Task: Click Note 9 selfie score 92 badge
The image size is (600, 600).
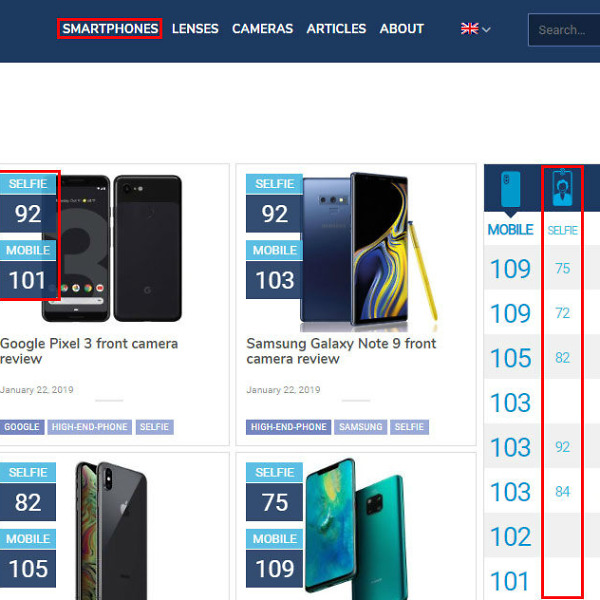Action: click(x=275, y=214)
